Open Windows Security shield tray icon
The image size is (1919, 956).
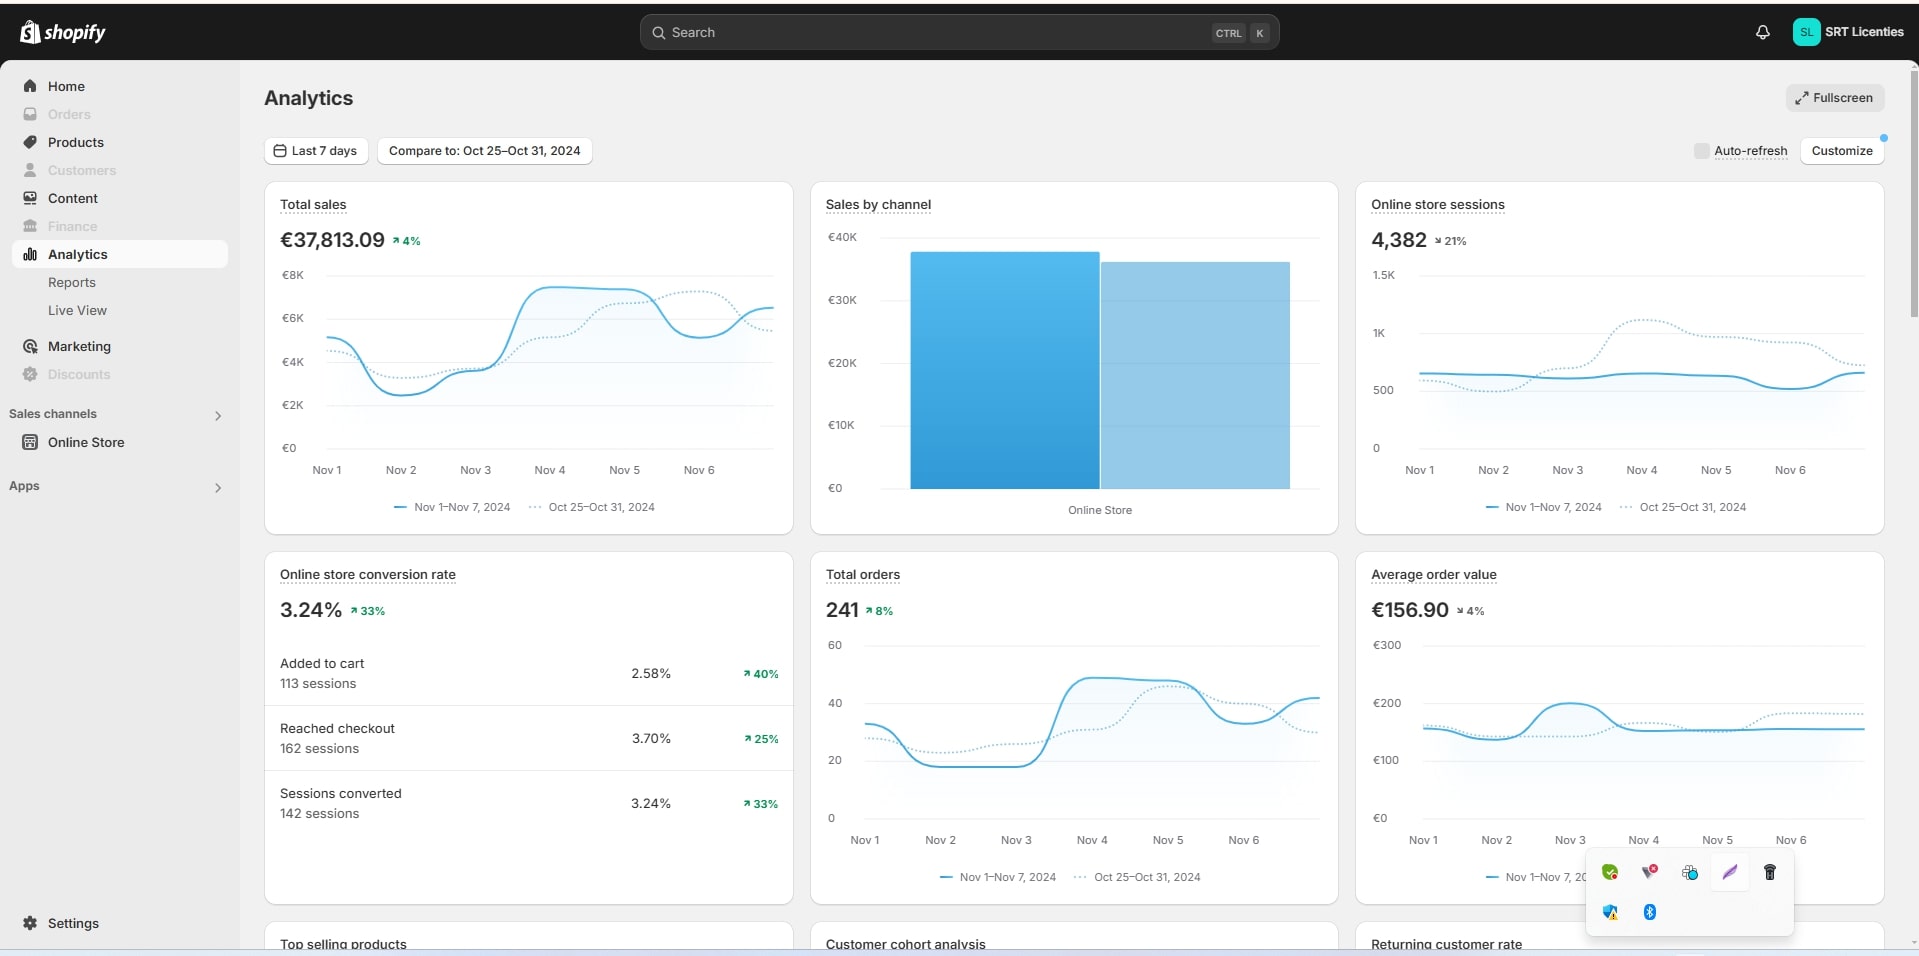1610,912
